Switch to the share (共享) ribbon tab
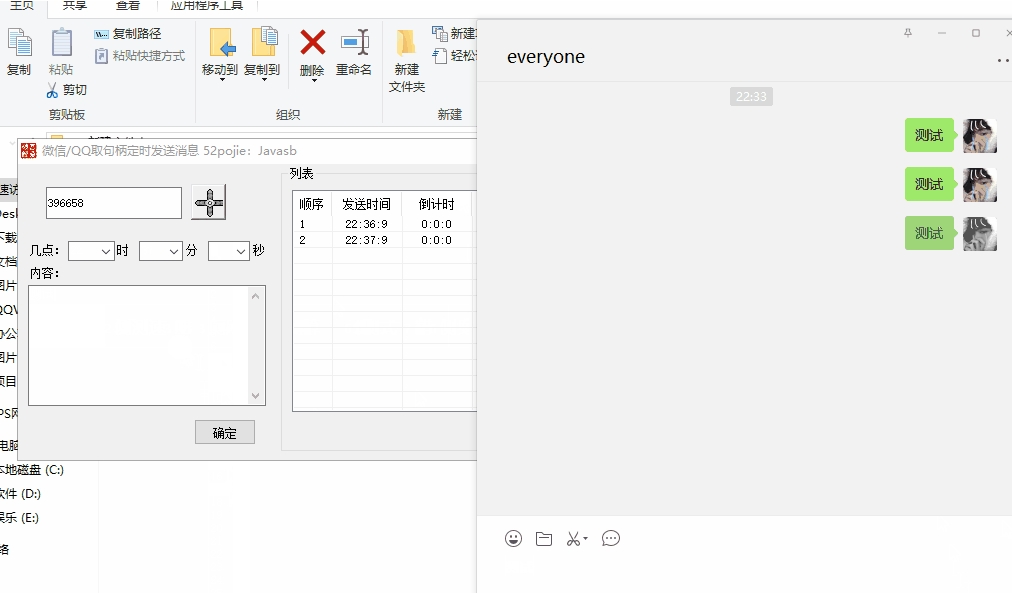1012x593 pixels. [74, 5]
